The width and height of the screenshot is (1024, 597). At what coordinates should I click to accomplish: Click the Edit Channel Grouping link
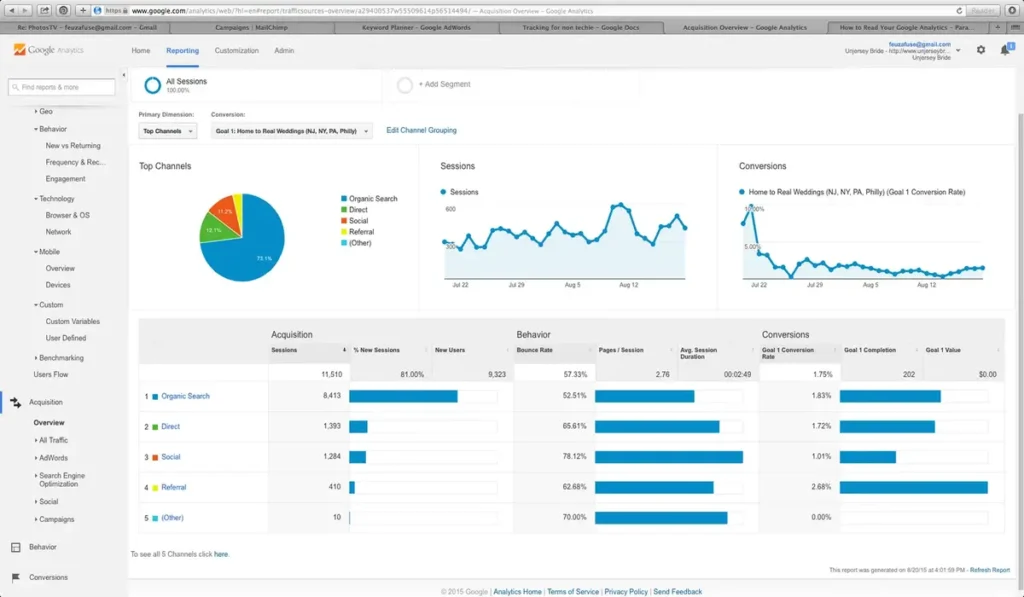point(421,131)
